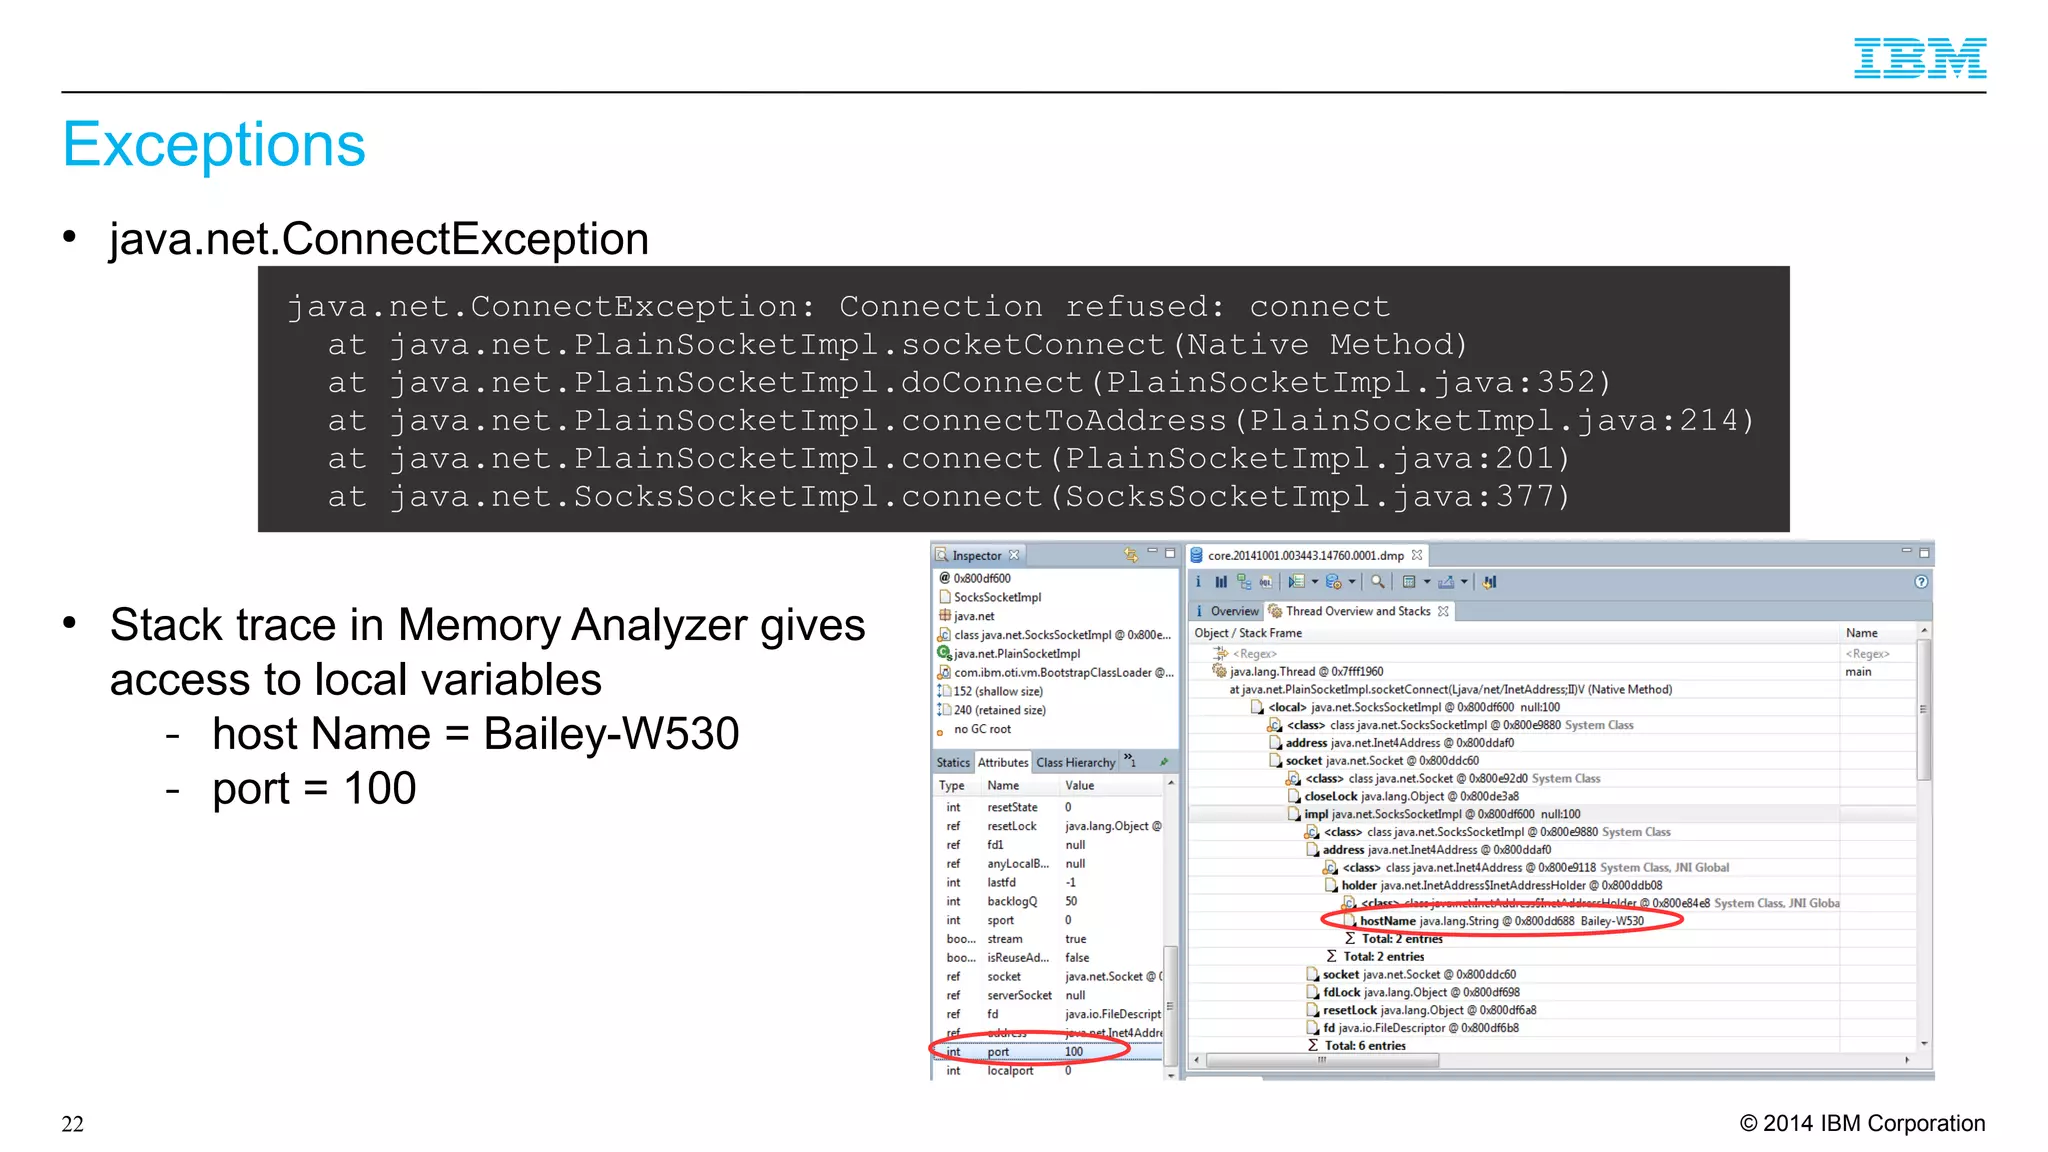Open the heap dump overview info icon
2048x1152 pixels.
pyautogui.click(x=1198, y=582)
